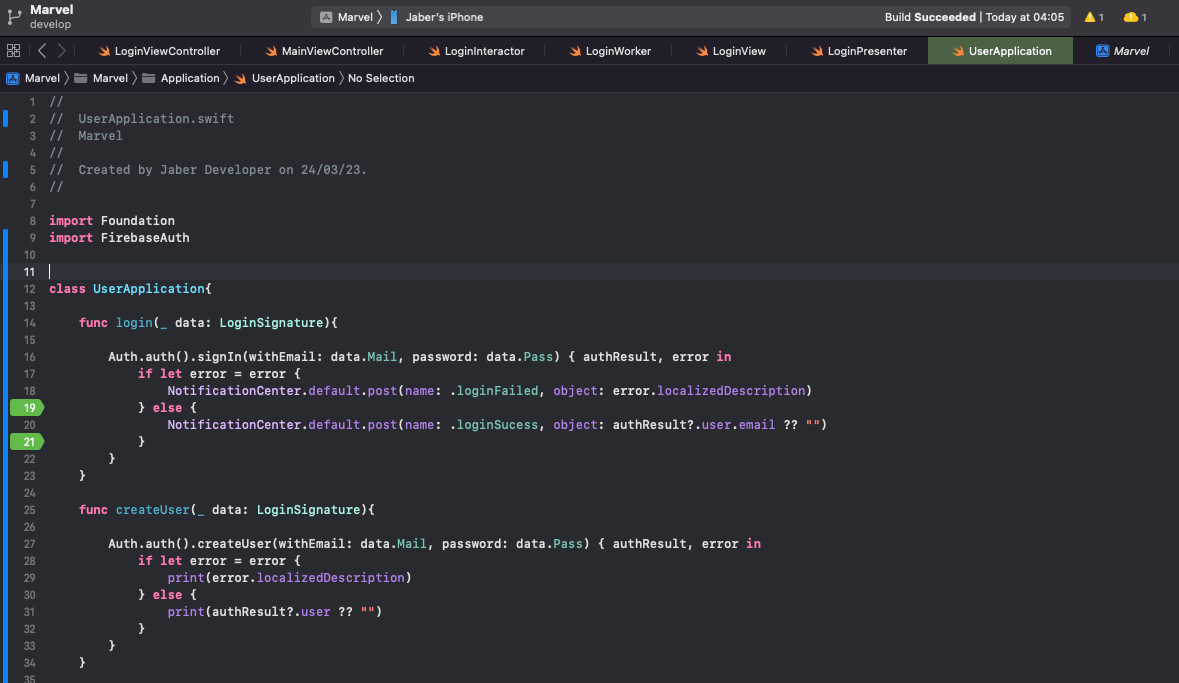Disable the breakpoint on line 21
The width and height of the screenshot is (1179, 683).
click(26, 441)
